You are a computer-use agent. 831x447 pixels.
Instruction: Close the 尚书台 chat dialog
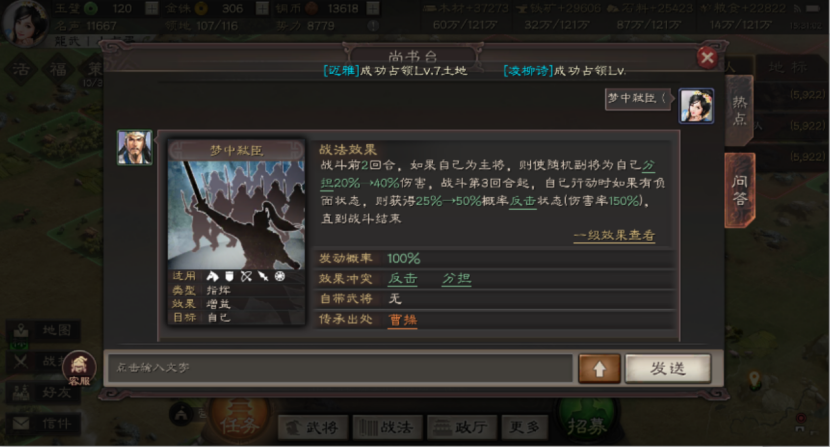coord(707,57)
